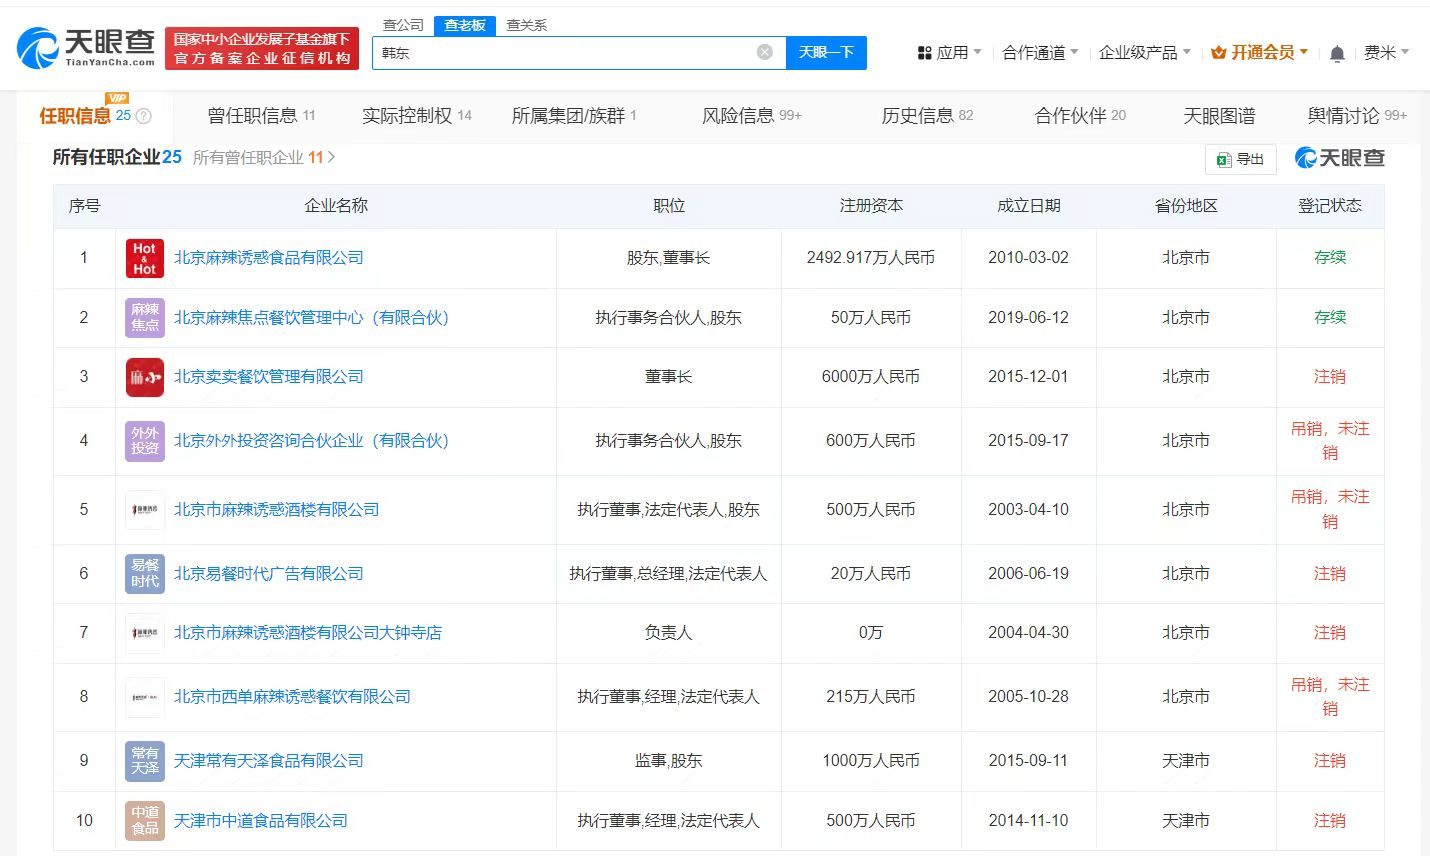
Task: Click the question mark icon beside 任职信息
Action: pyautogui.click(x=143, y=115)
